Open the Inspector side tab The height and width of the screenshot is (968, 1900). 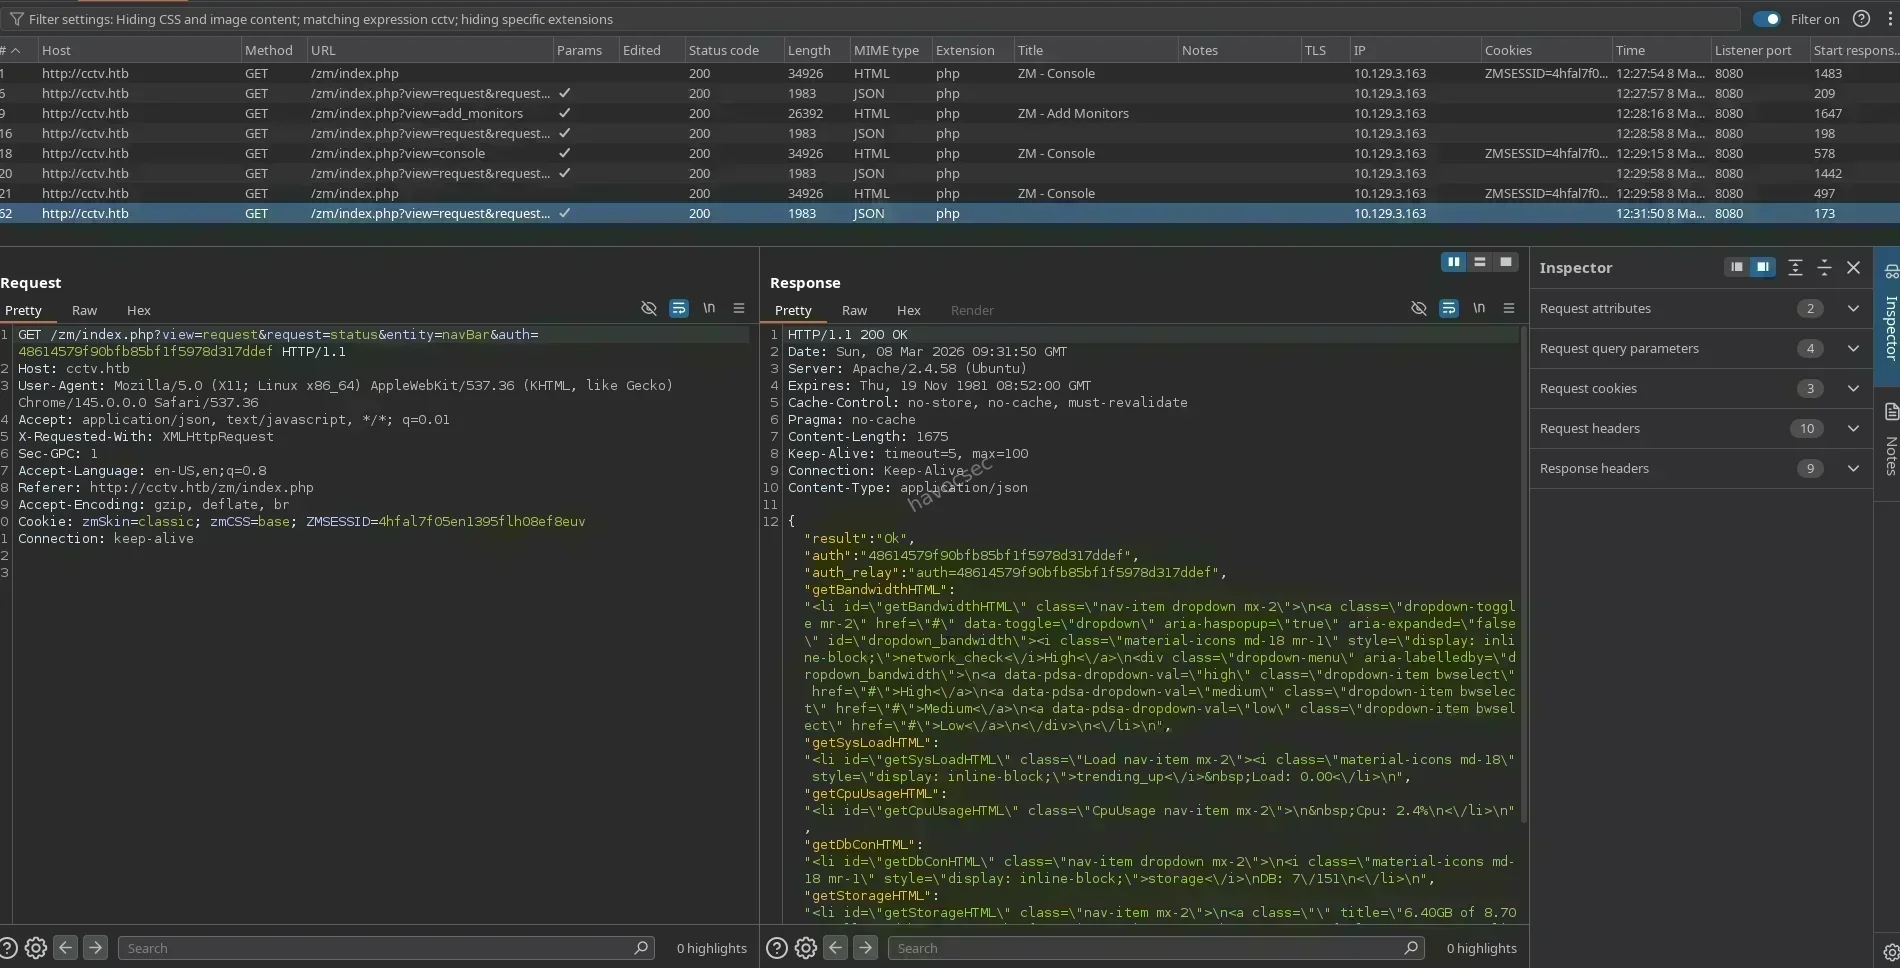click(1889, 315)
